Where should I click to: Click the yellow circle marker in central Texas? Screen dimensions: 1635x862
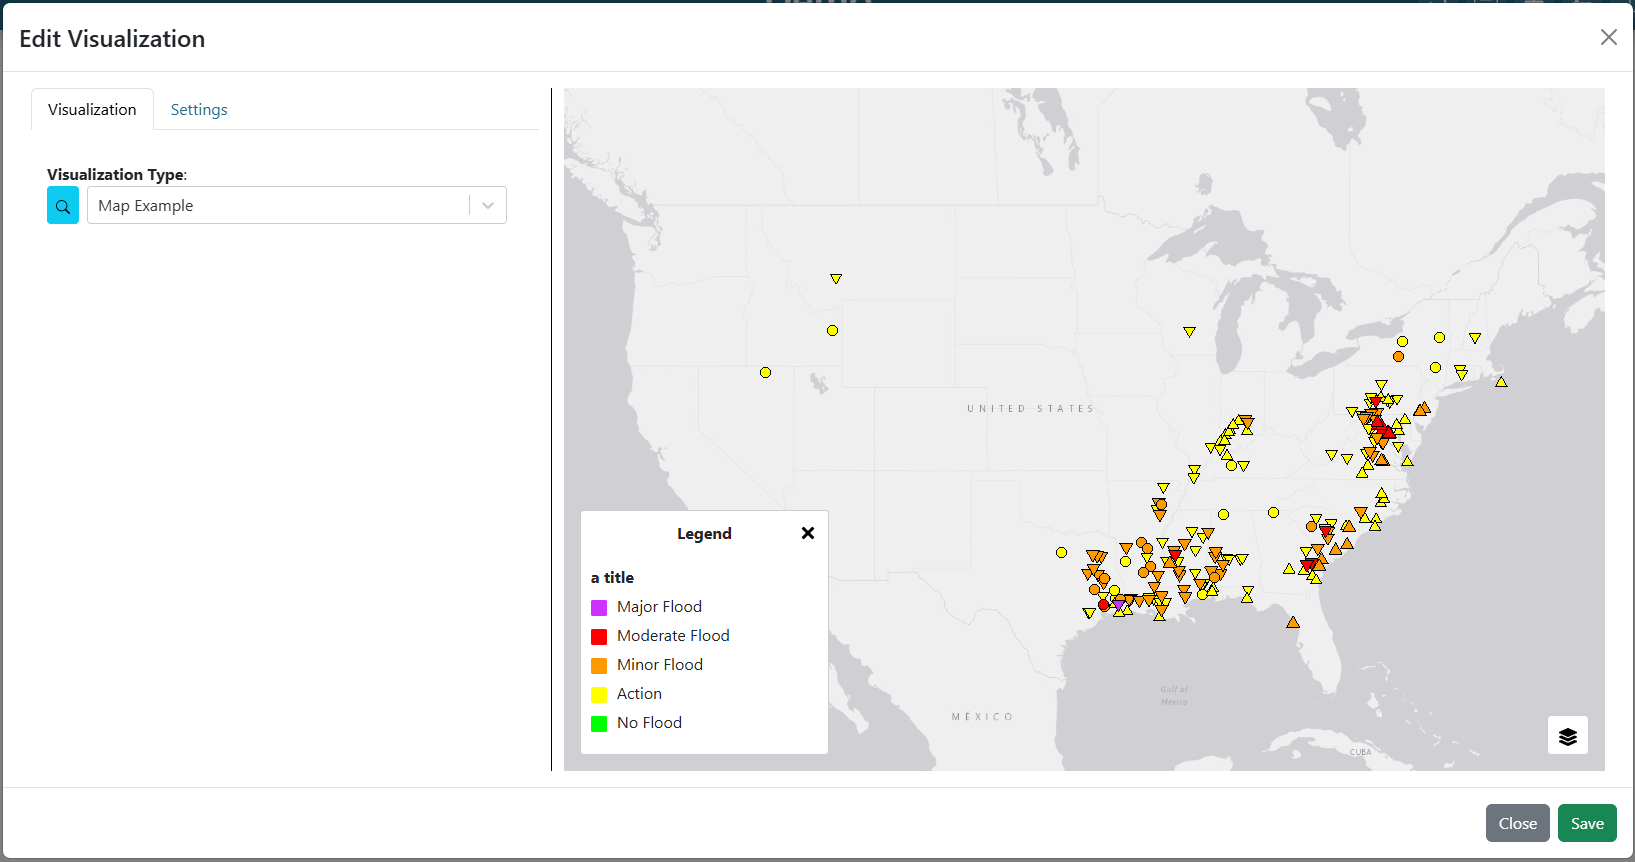point(1061,552)
